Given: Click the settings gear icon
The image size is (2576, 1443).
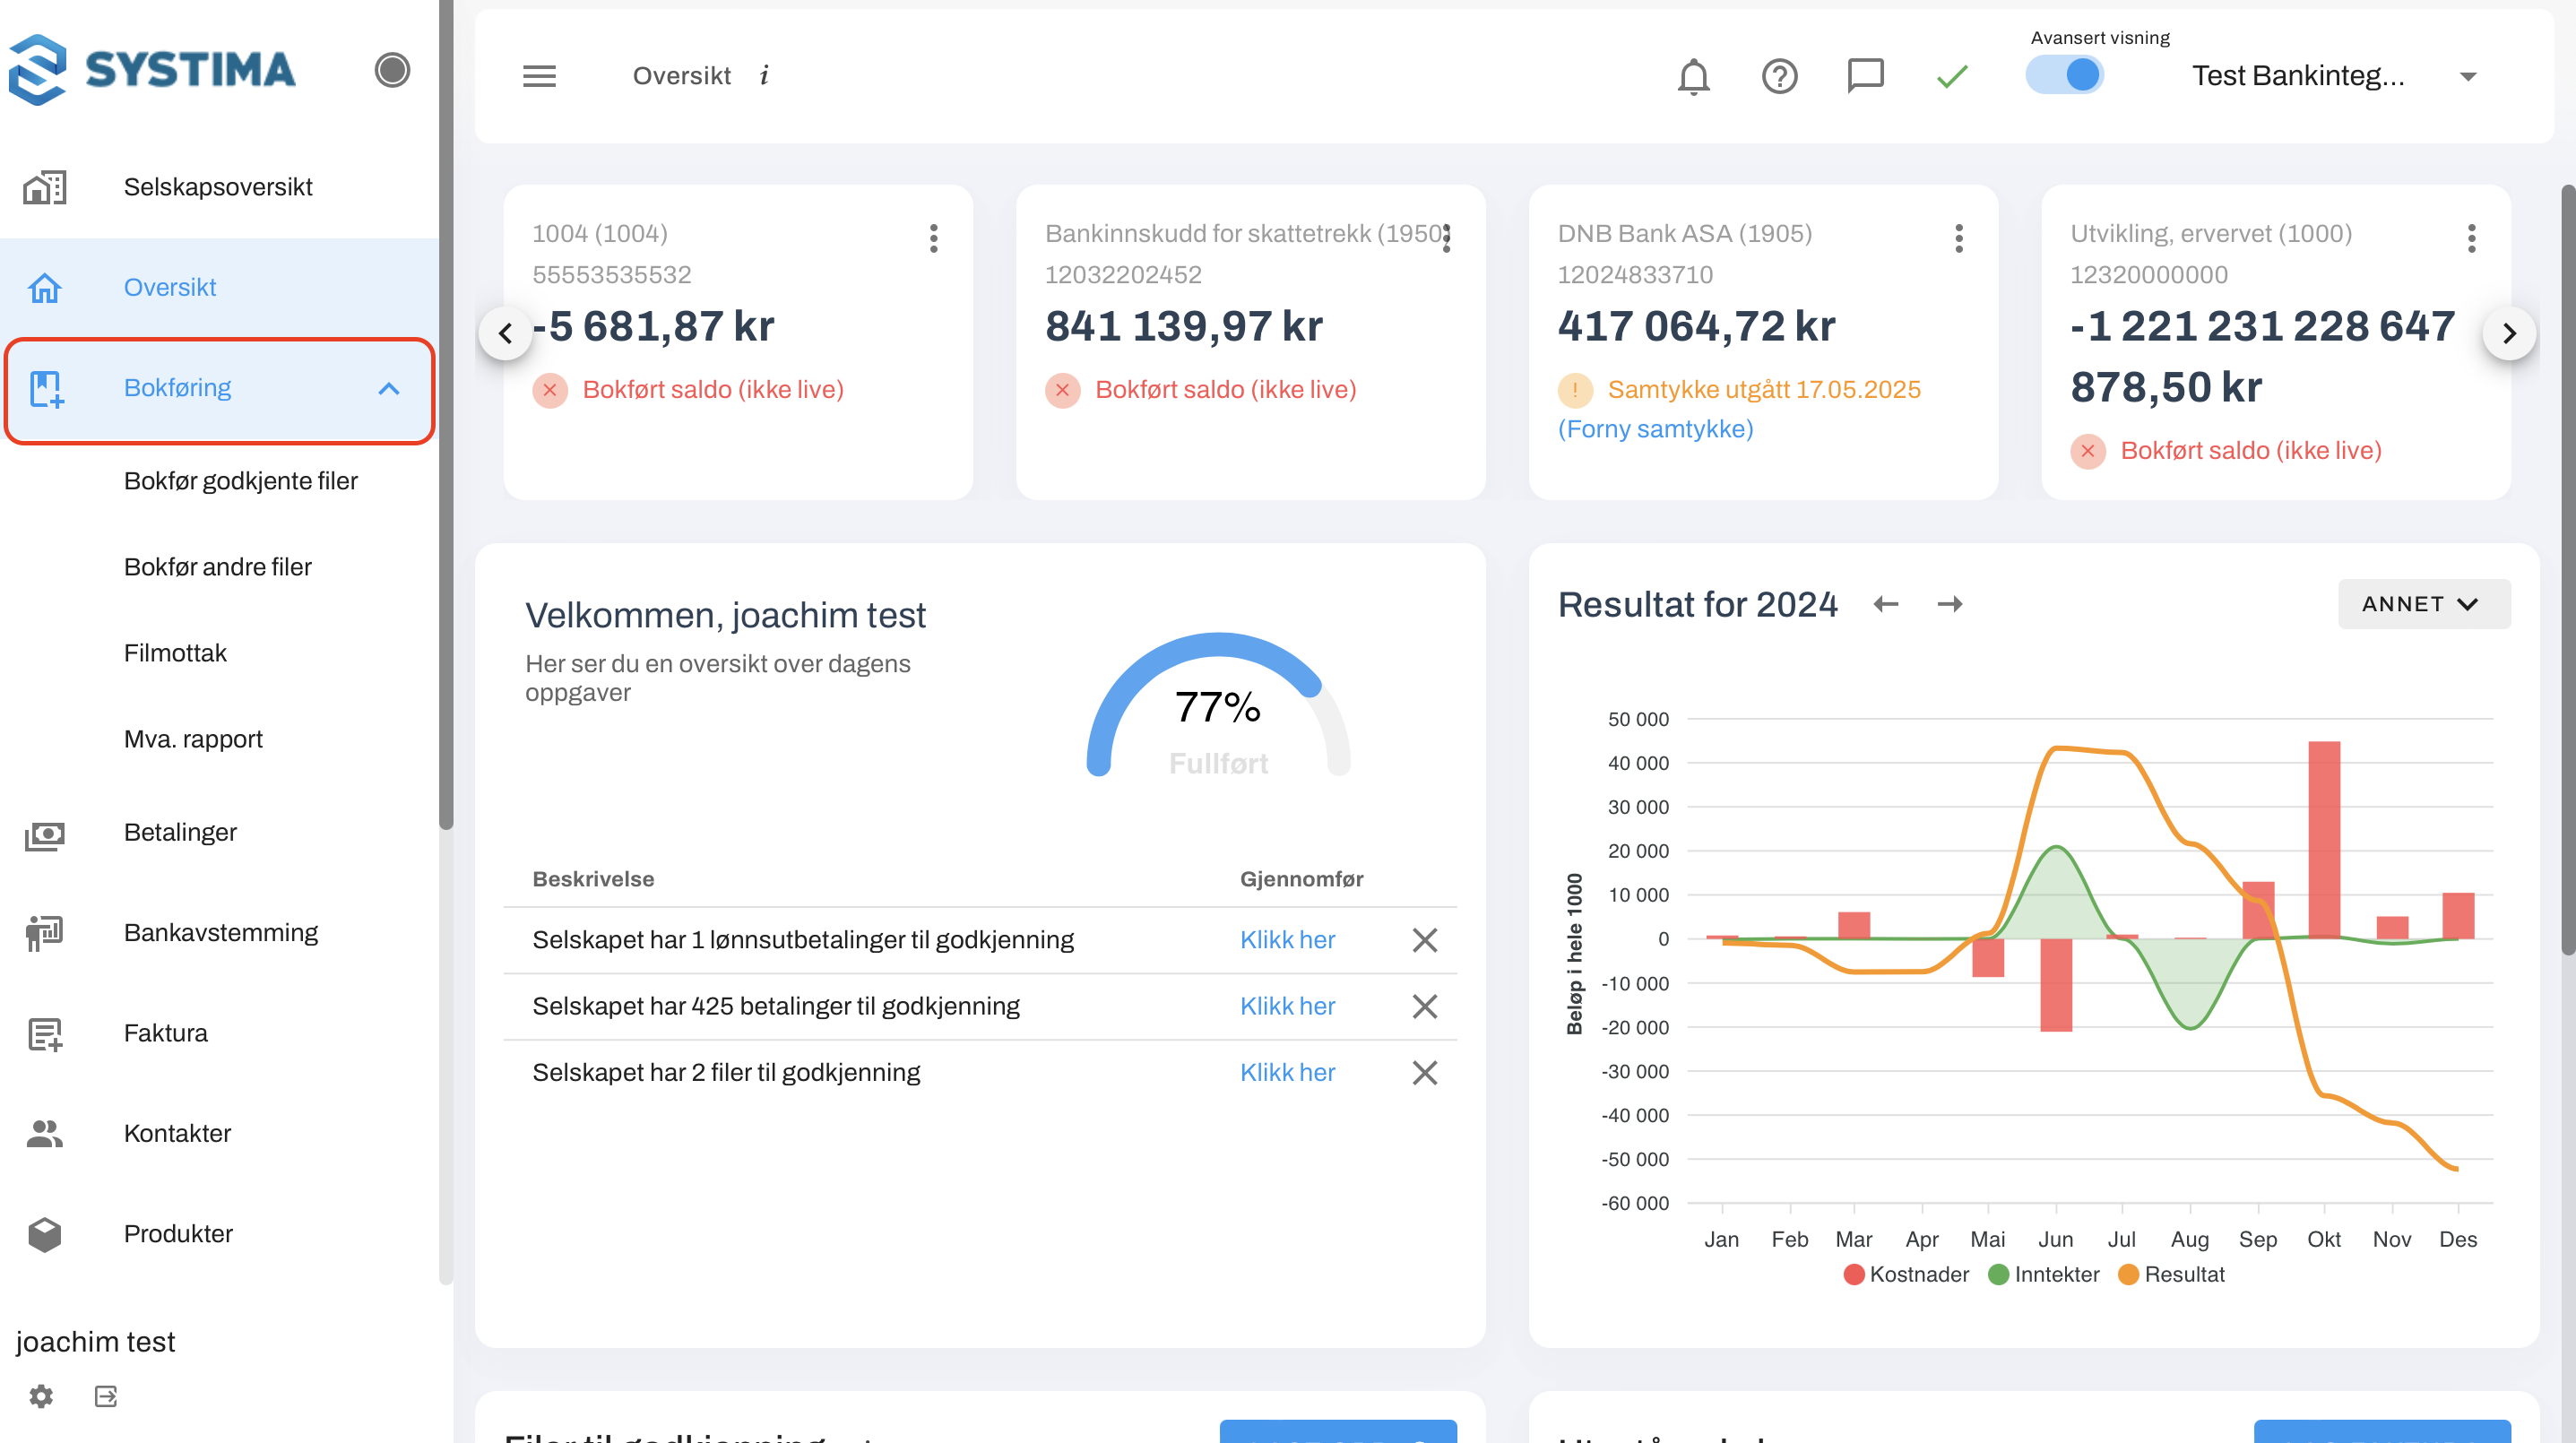Looking at the screenshot, I should tap(41, 1395).
